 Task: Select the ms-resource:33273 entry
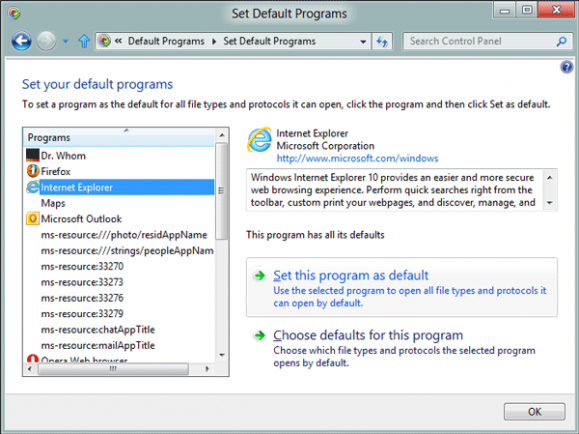coord(82,282)
